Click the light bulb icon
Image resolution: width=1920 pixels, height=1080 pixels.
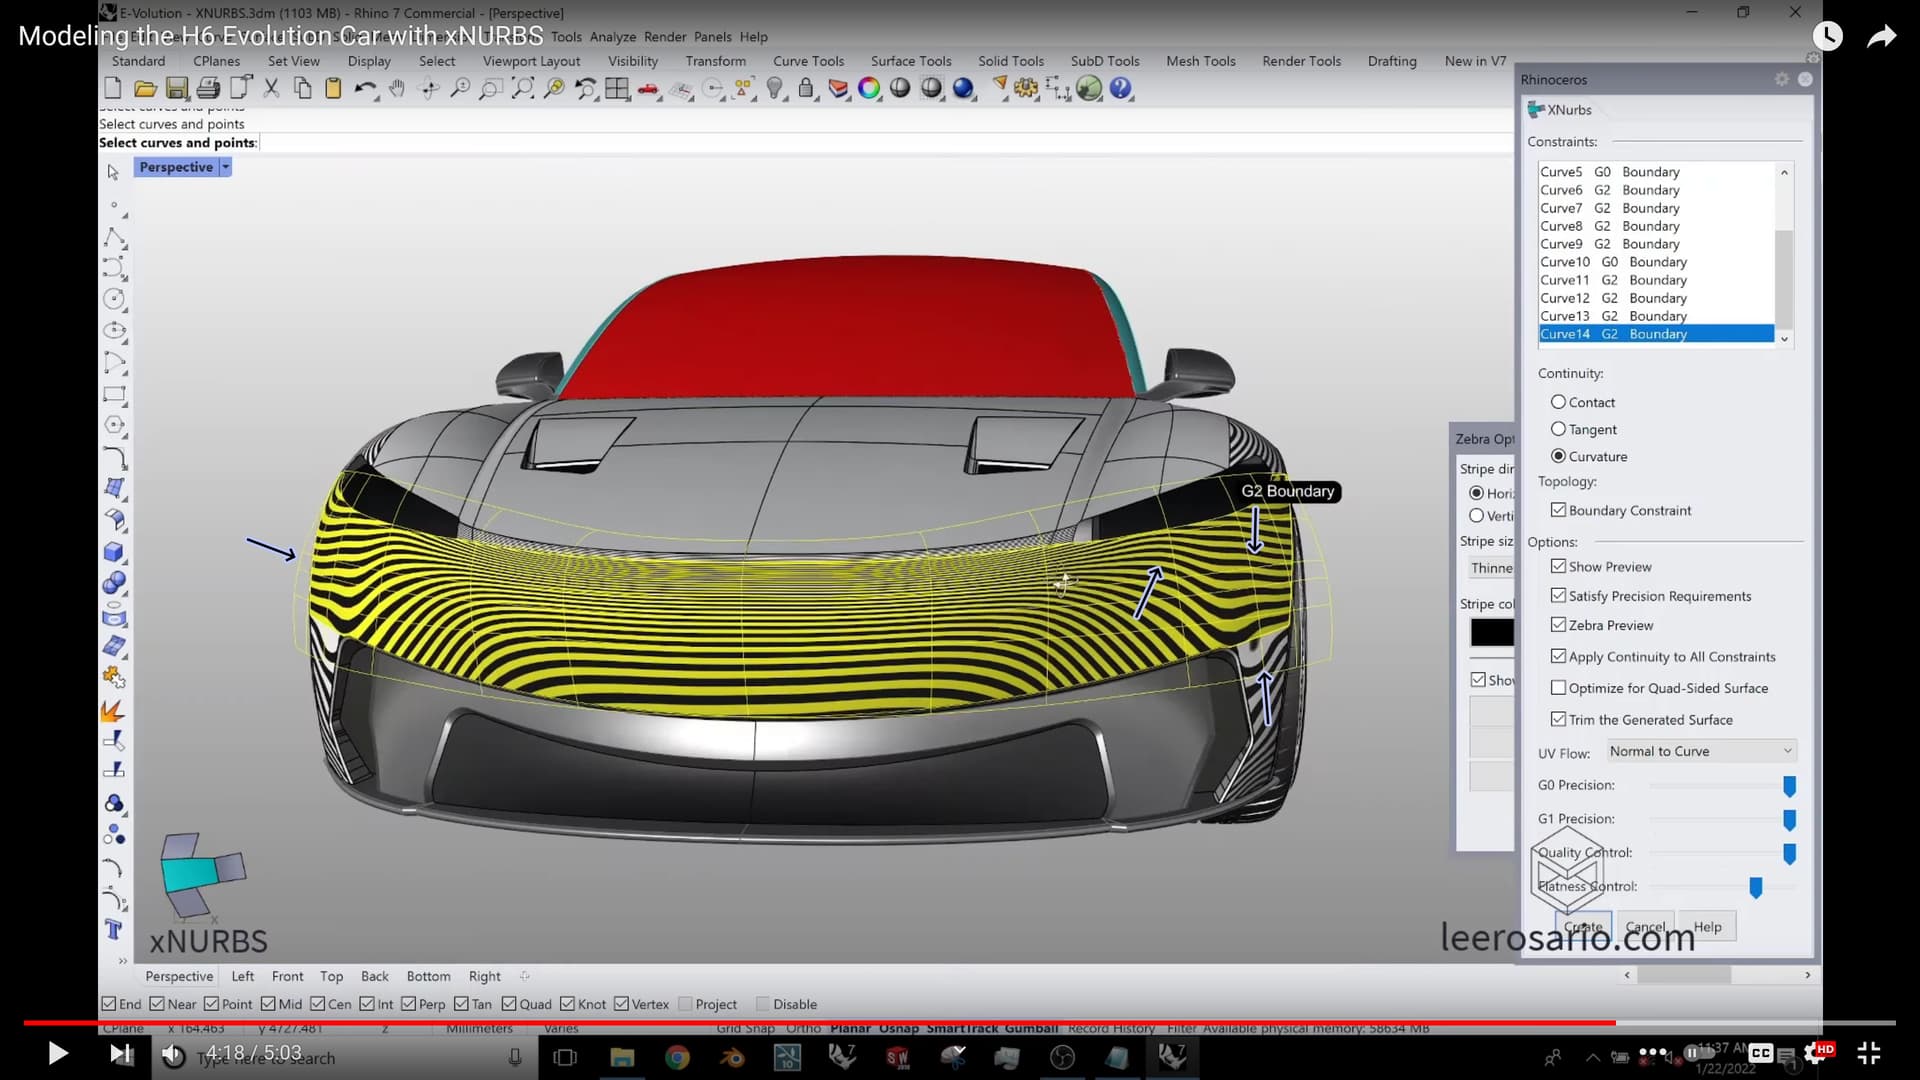775,89
